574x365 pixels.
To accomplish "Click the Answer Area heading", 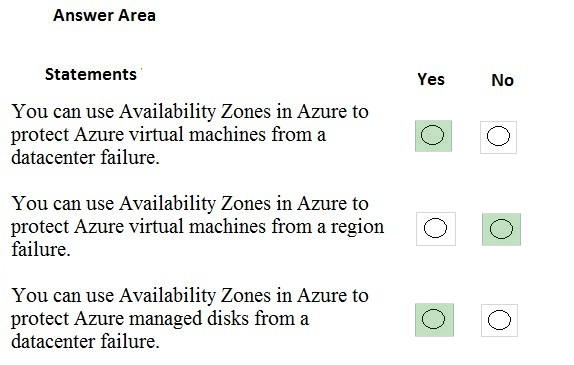I will point(104,15).
